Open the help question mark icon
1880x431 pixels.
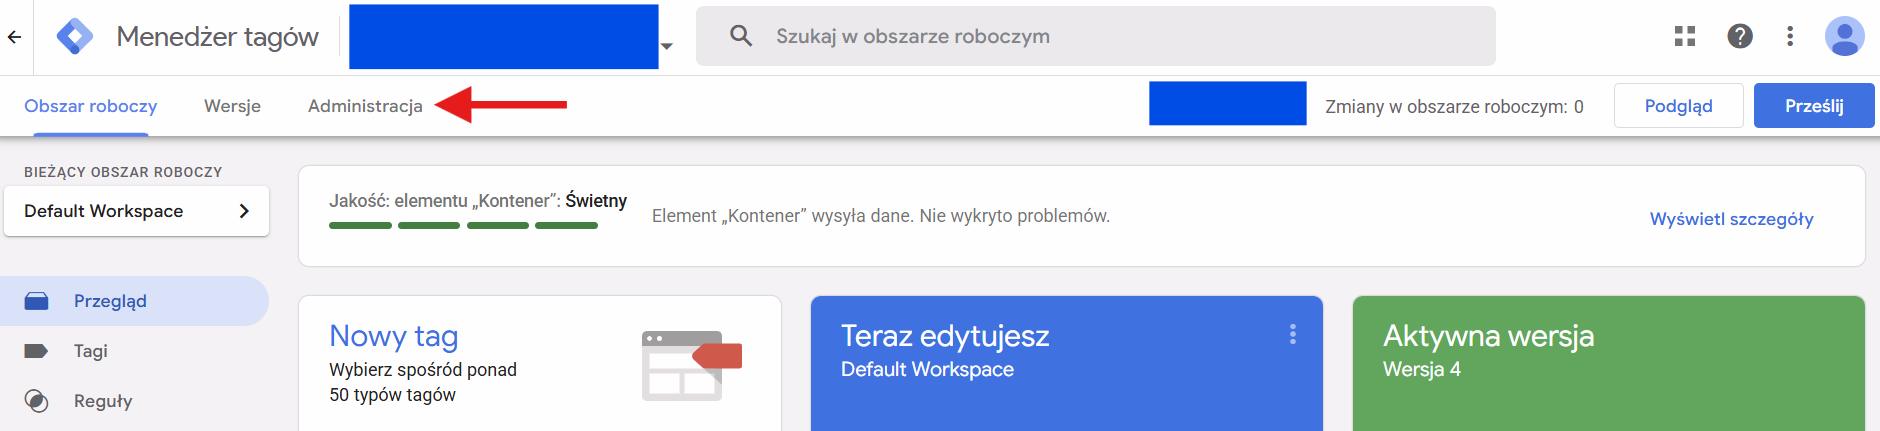click(x=1740, y=36)
